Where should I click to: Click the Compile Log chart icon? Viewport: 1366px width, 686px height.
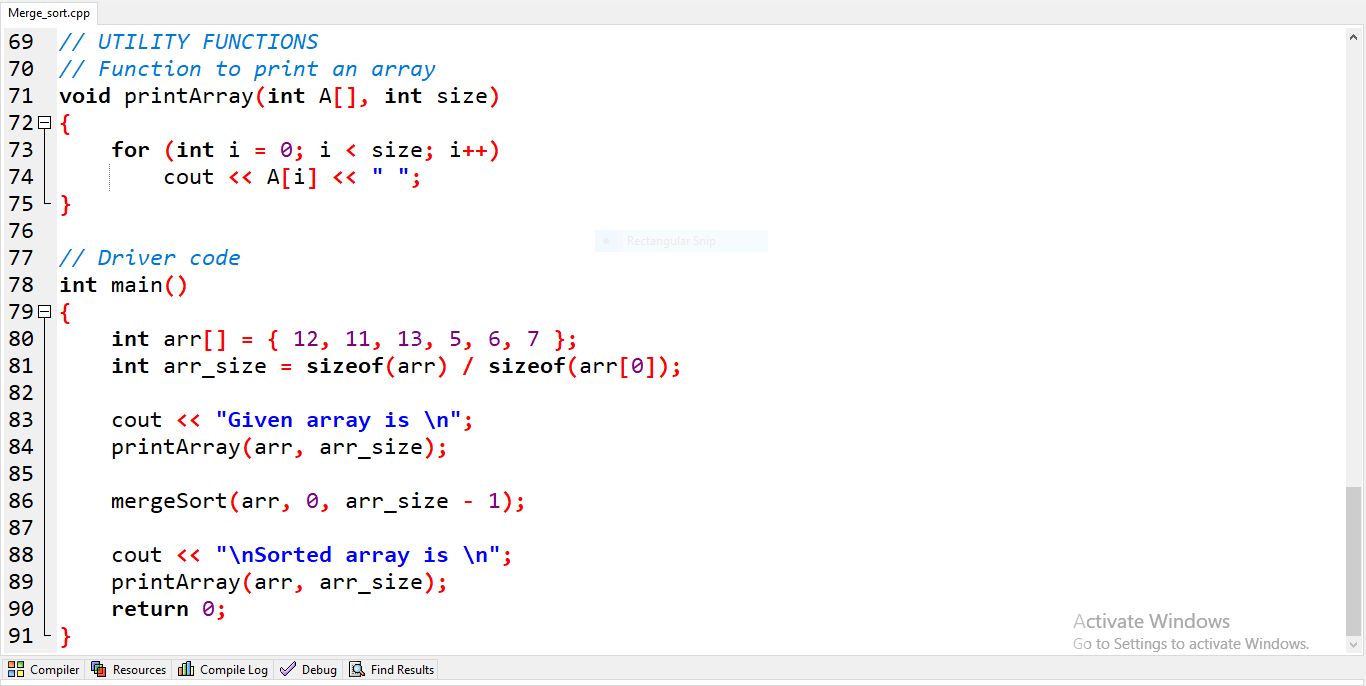184,669
